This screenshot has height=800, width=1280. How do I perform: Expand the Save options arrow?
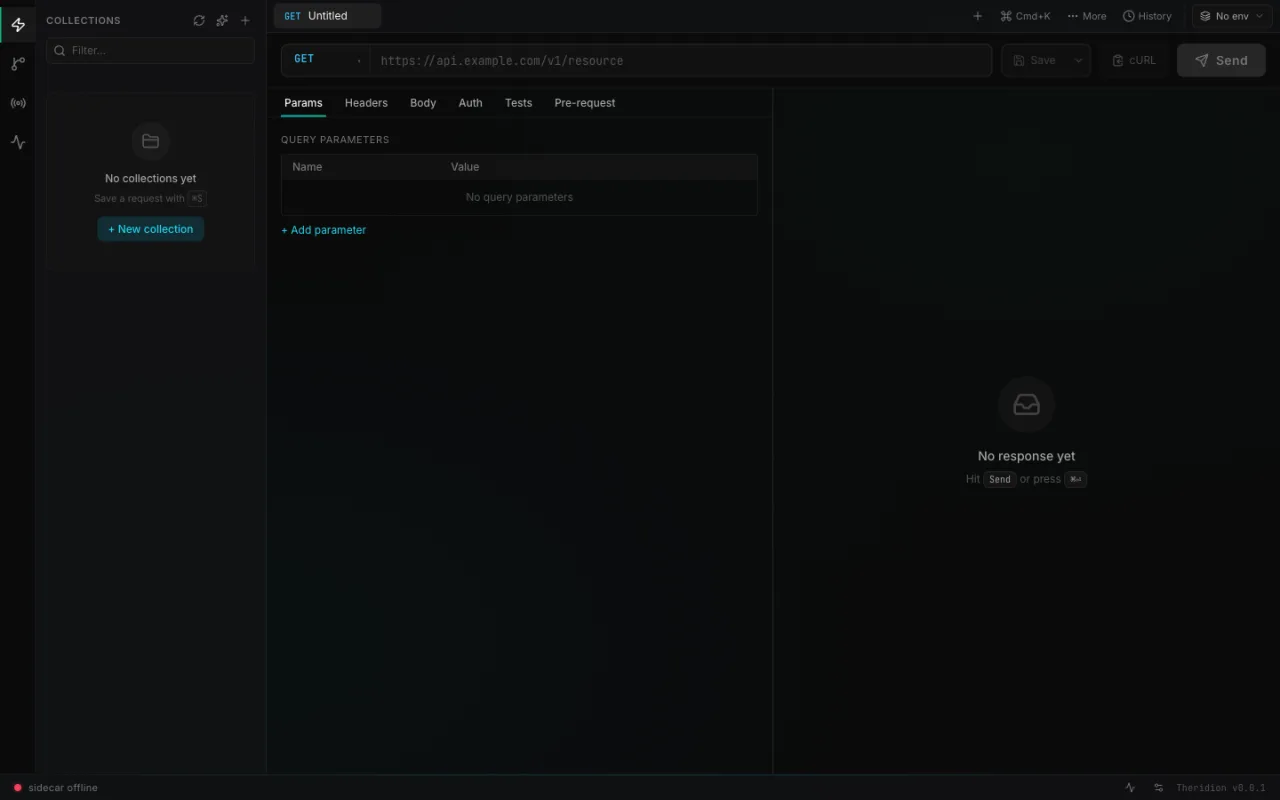pyautogui.click(x=1078, y=60)
